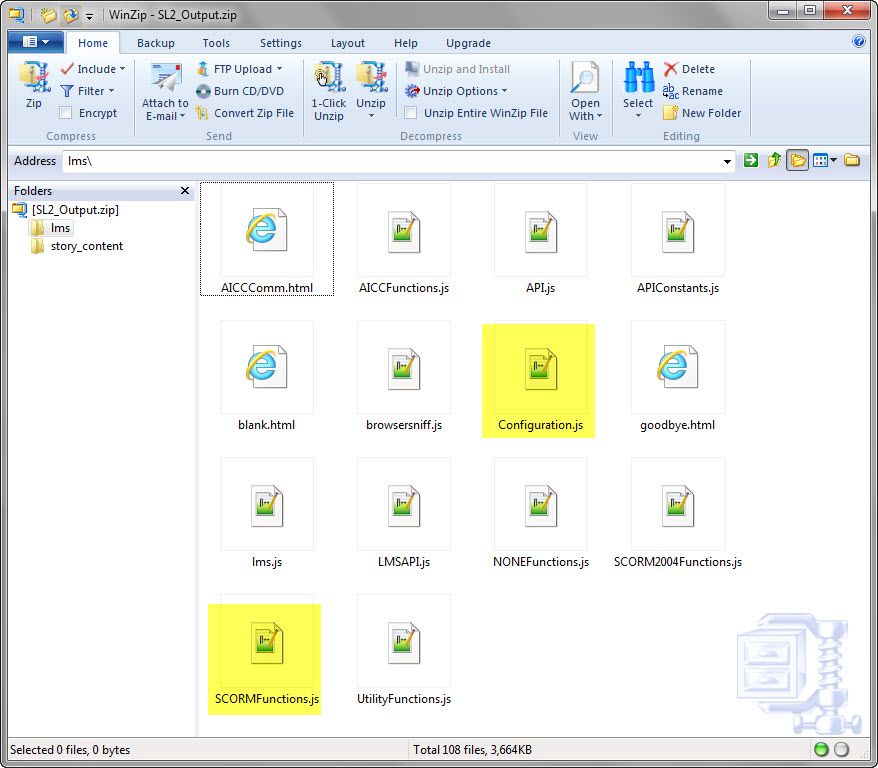
Task: Click the open zip quick access icon
Action: [x=71, y=15]
